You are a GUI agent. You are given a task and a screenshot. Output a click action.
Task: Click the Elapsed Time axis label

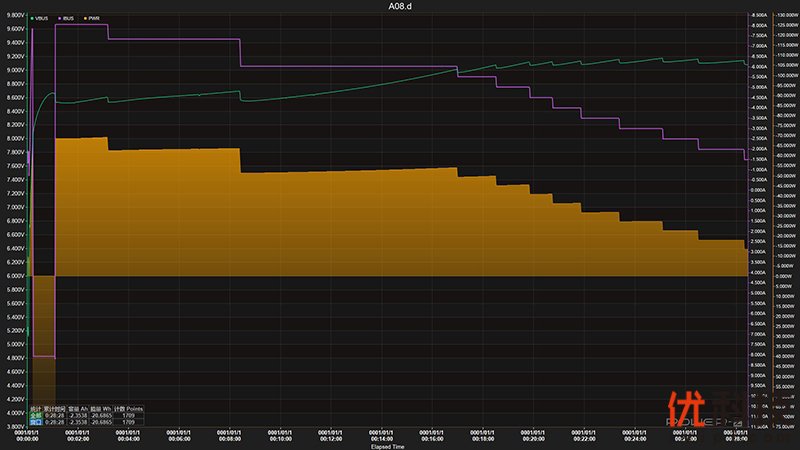(x=387, y=446)
